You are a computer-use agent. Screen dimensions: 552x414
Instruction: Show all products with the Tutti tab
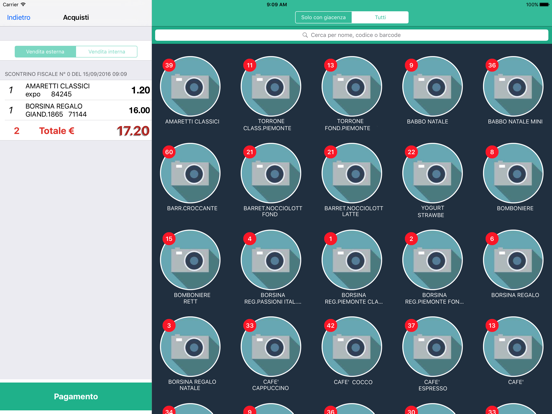[x=380, y=17]
